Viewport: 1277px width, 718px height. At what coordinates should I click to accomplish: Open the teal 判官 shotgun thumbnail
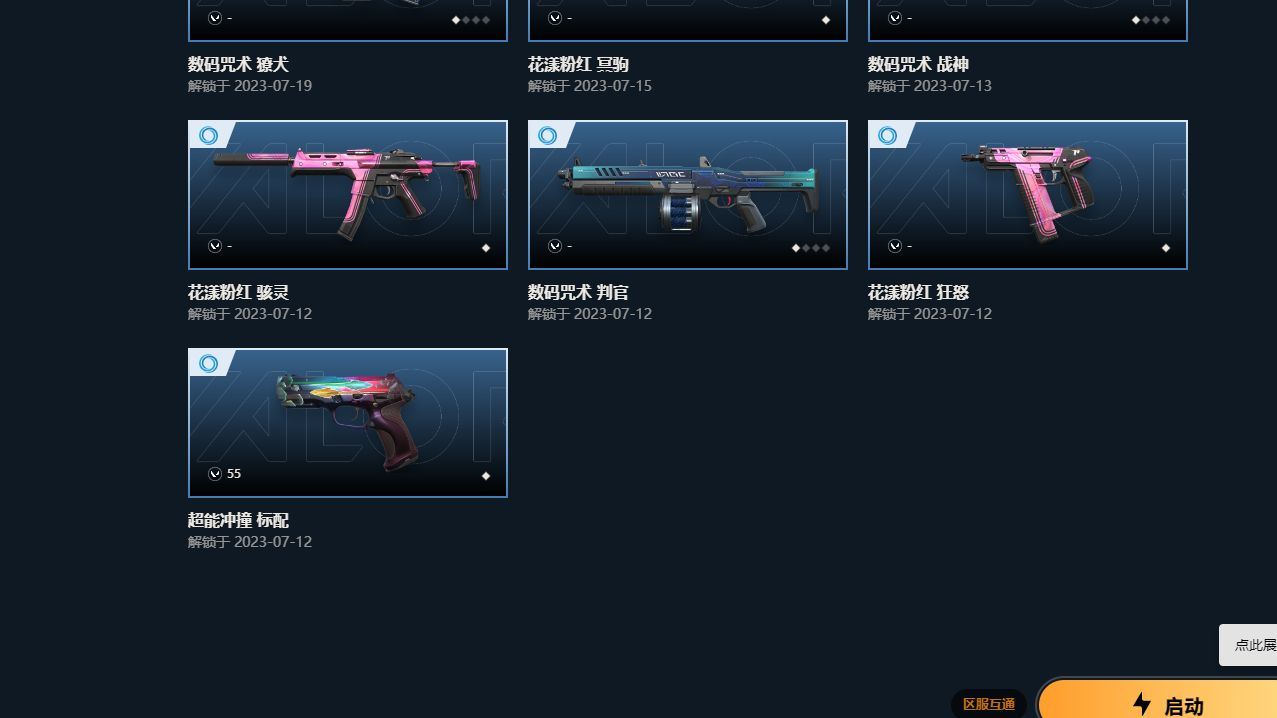tap(688, 195)
